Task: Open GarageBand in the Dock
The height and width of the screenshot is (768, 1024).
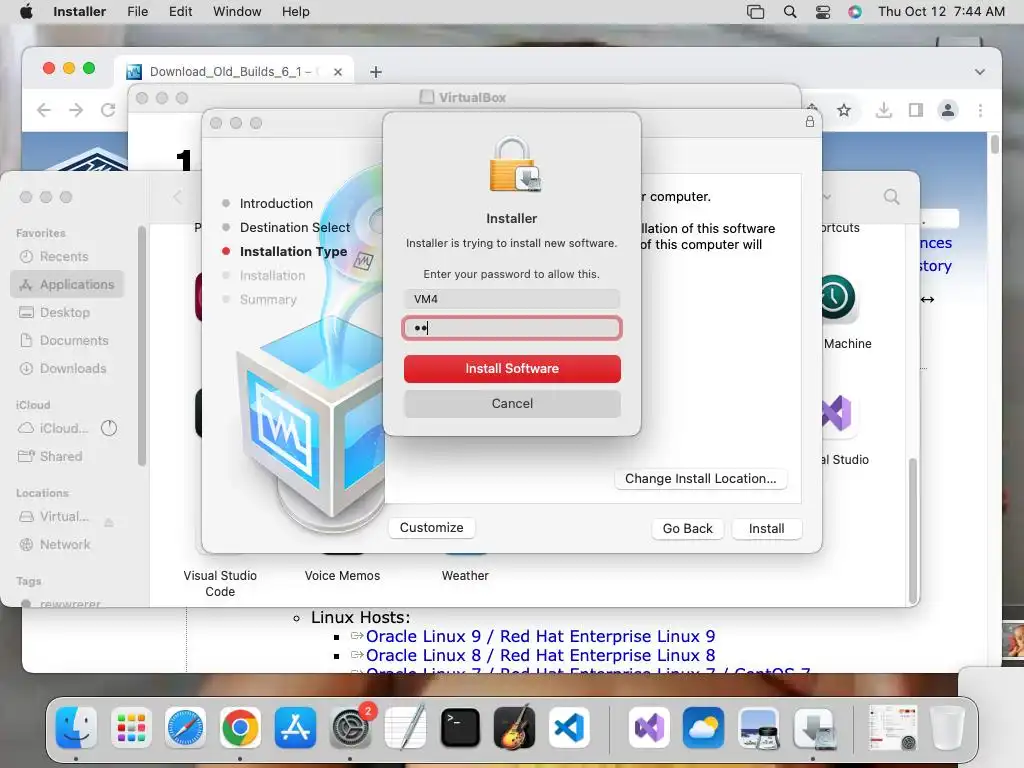Action: [515, 727]
